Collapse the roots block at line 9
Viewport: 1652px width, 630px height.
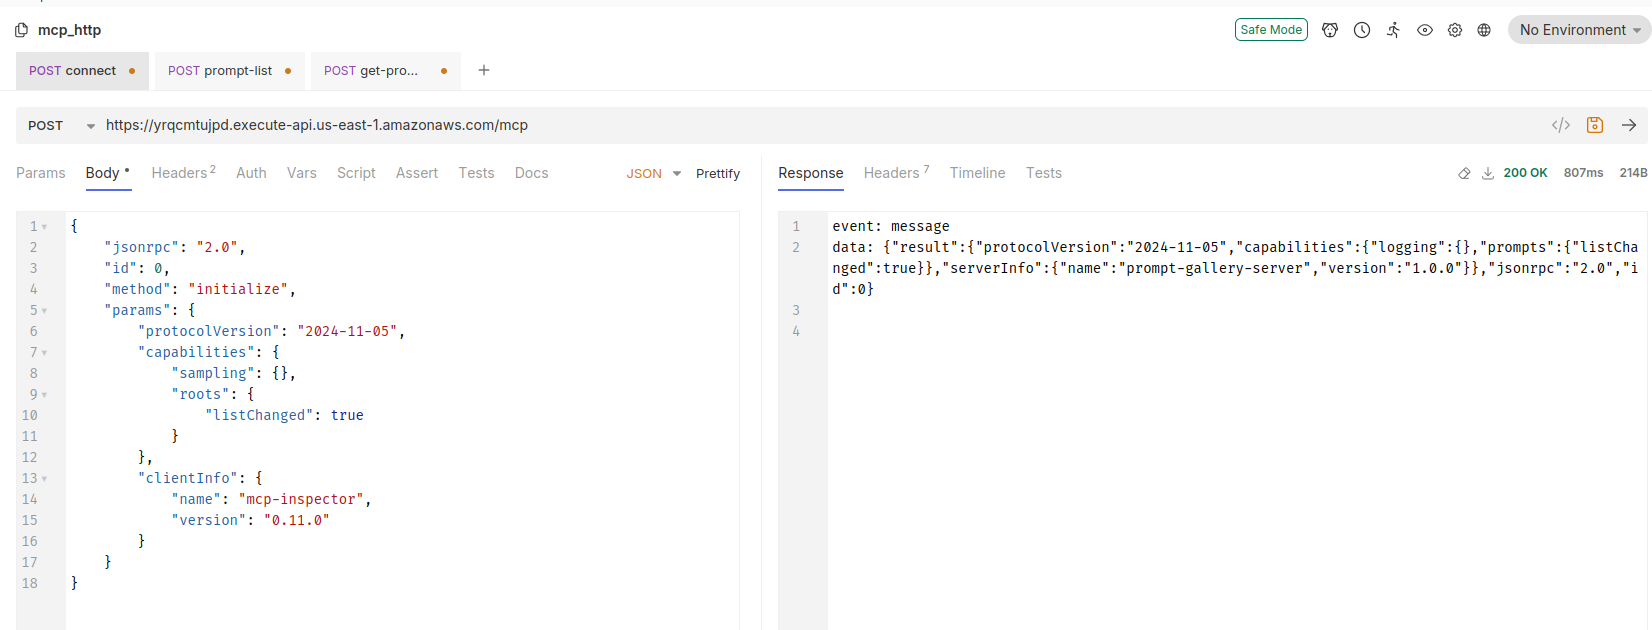pyautogui.click(x=44, y=395)
